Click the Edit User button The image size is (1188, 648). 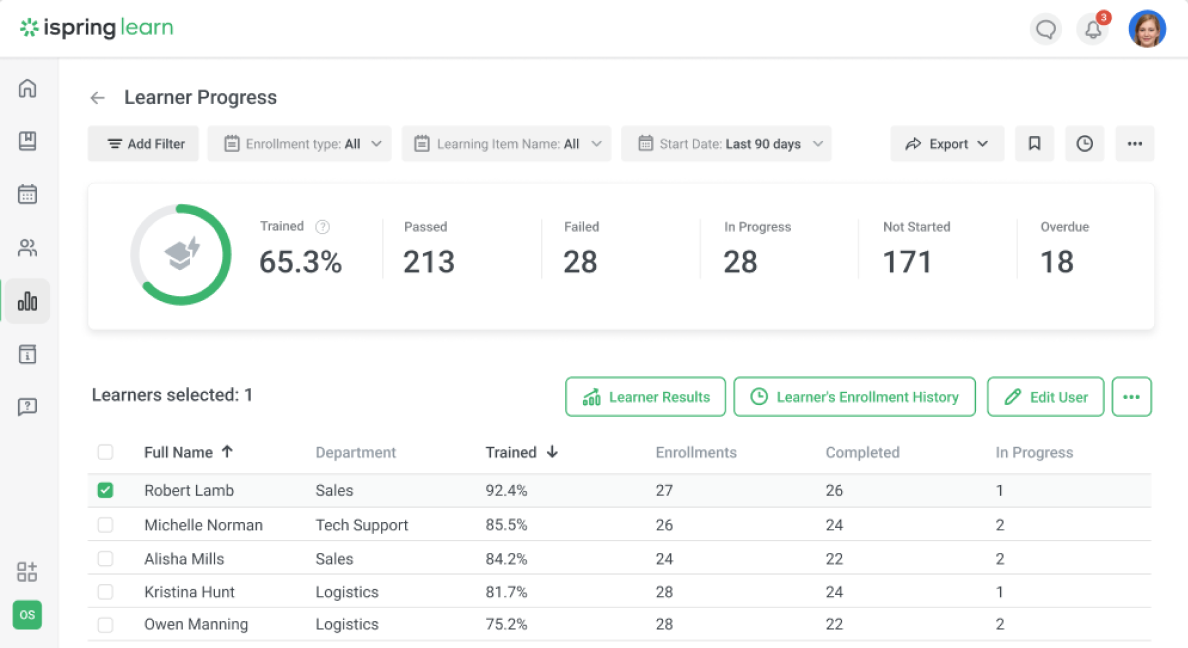click(x=1045, y=397)
